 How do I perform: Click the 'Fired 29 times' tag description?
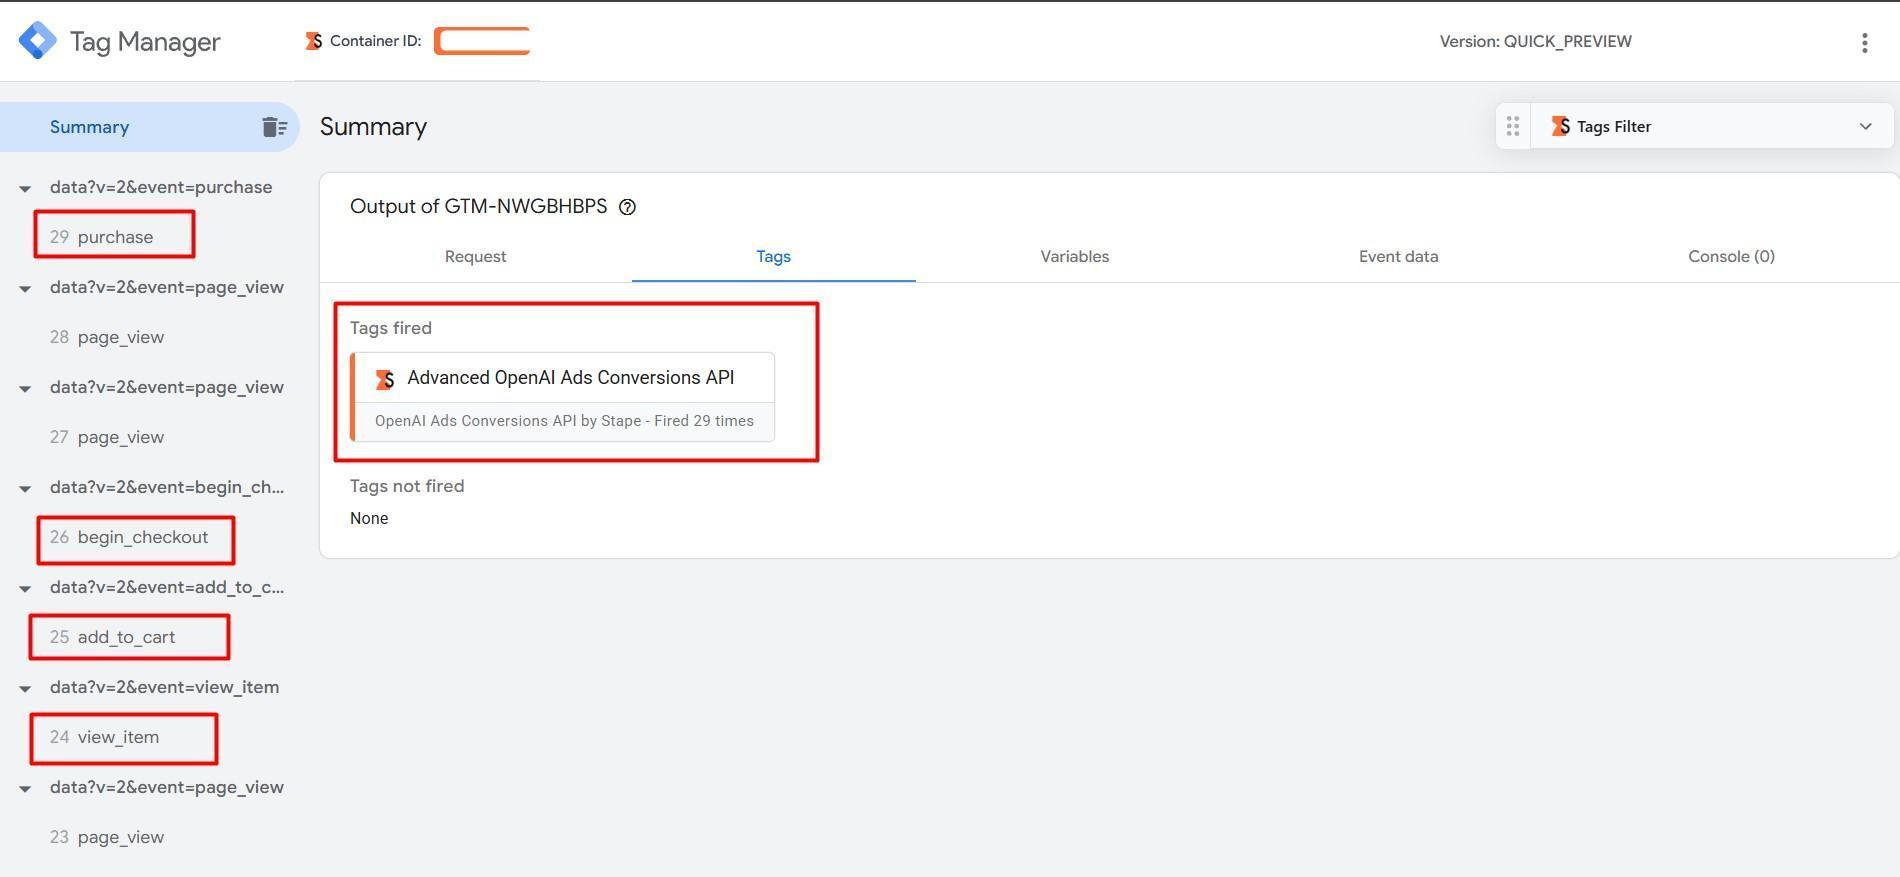564,421
